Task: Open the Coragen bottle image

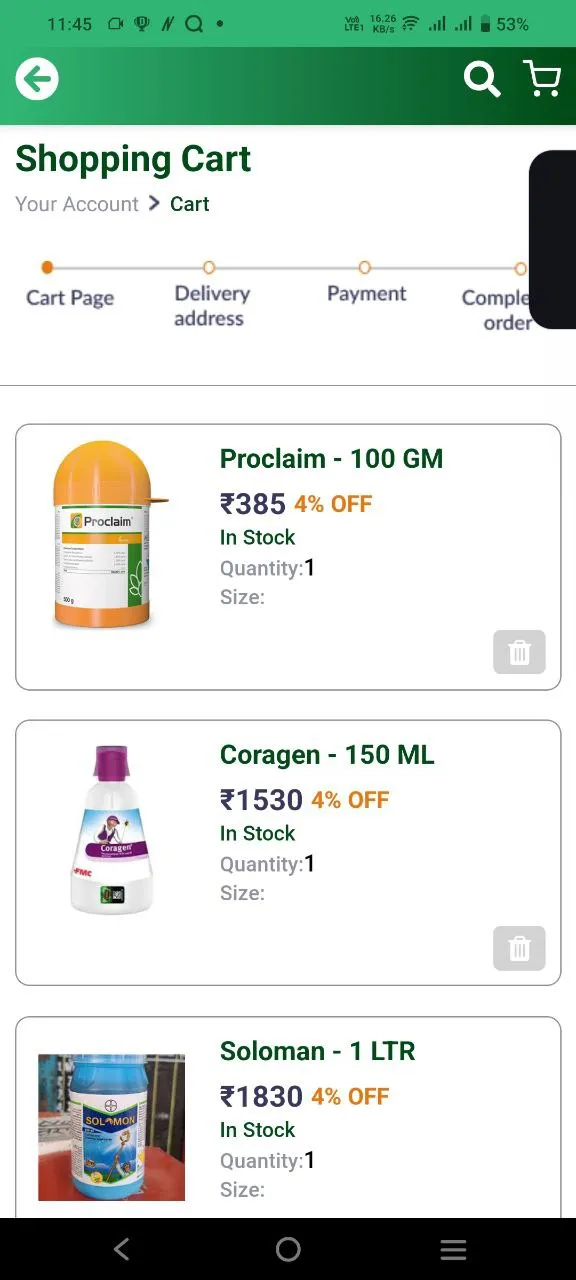Action: 111,829
